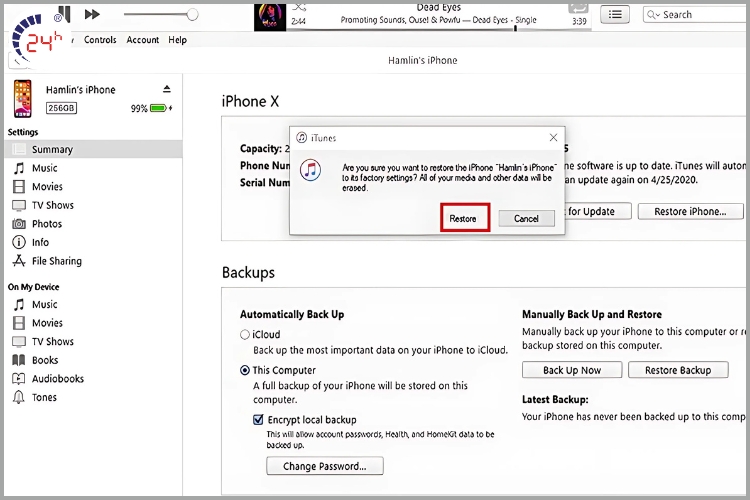Select the iCloud backup radio option
750x500 pixels.
click(245, 334)
